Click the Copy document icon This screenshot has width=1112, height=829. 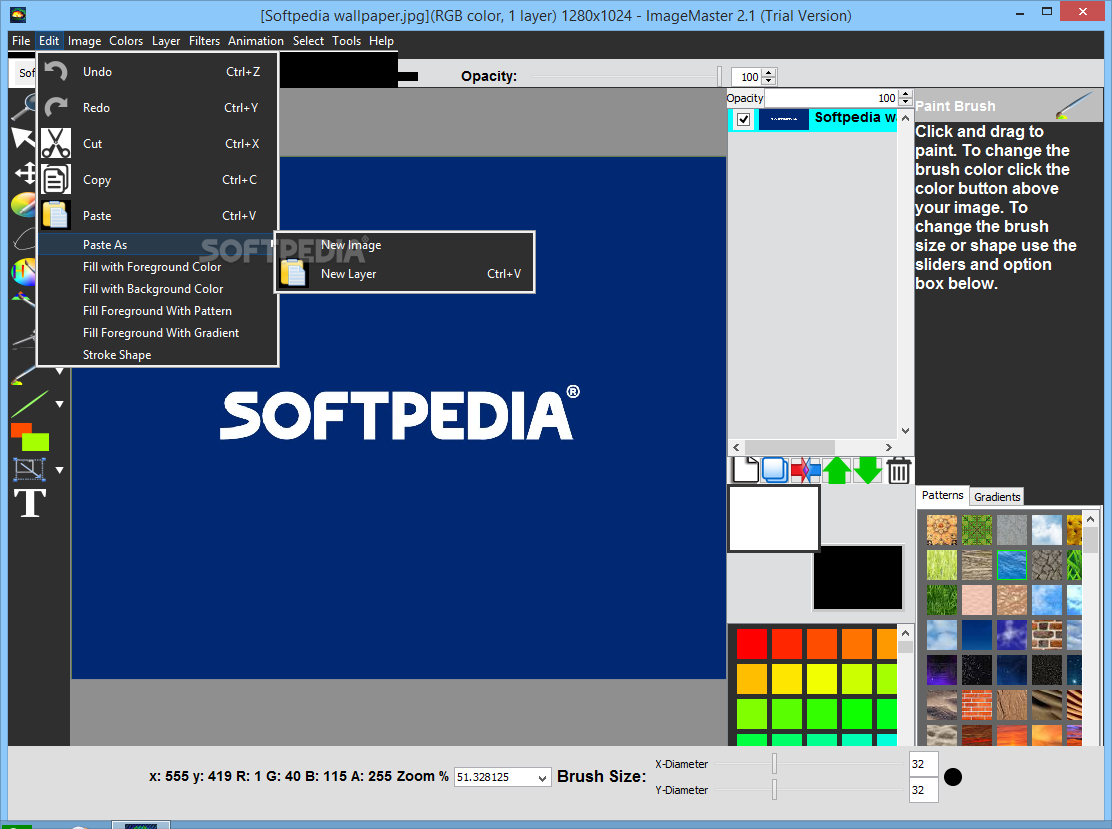coord(55,179)
